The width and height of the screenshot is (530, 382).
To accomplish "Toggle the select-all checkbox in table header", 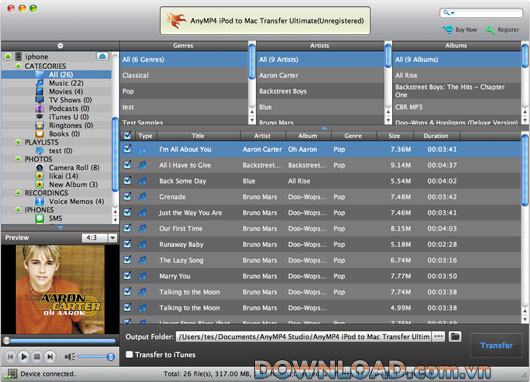I will 127,136.
